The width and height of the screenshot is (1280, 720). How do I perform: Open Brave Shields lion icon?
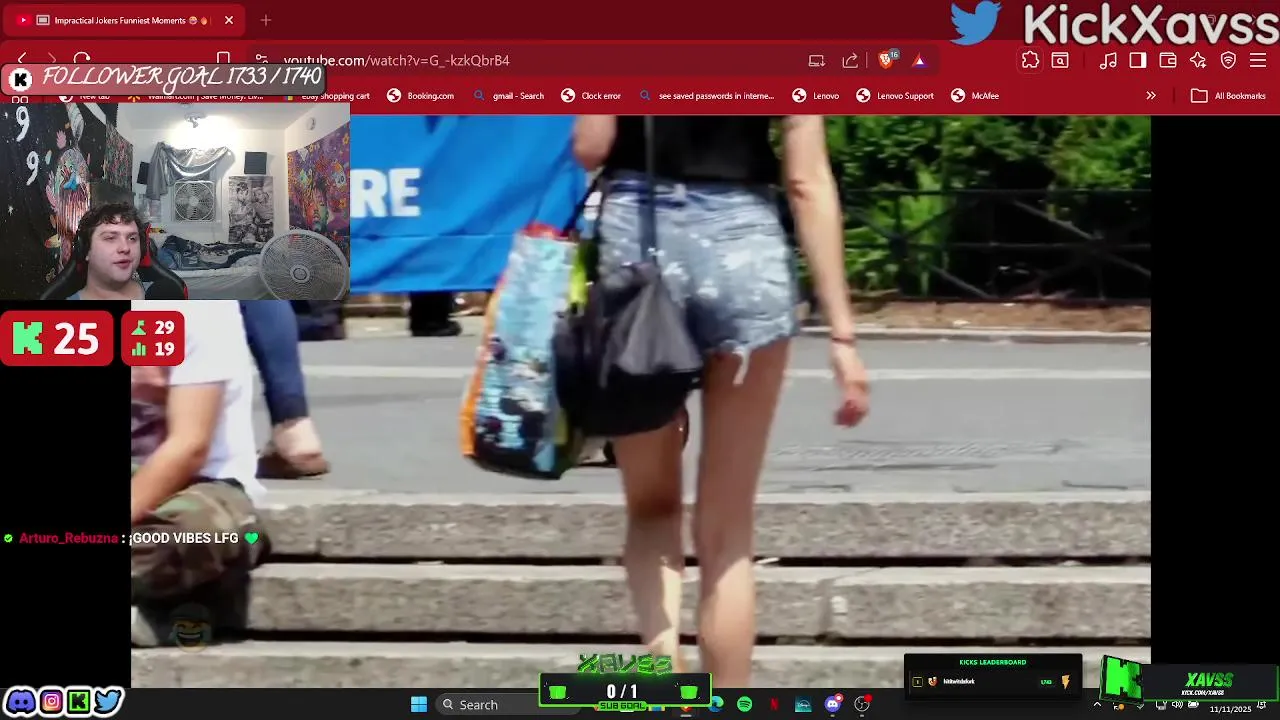[886, 60]
